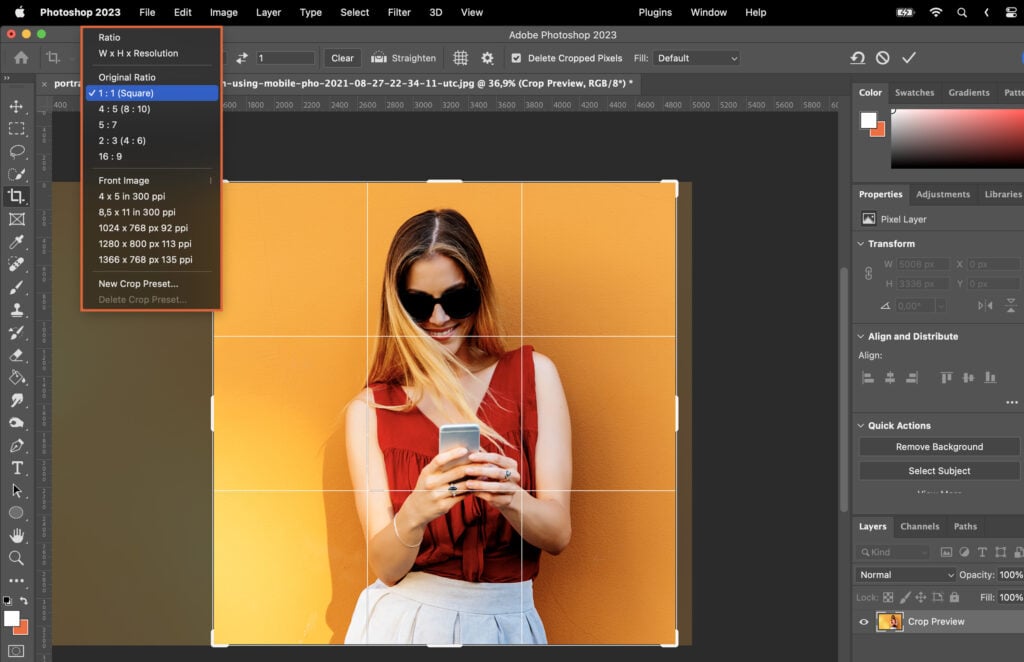The image size is (1024, 662).
Task: Click the Select Subject button
Action: (938, 470)
